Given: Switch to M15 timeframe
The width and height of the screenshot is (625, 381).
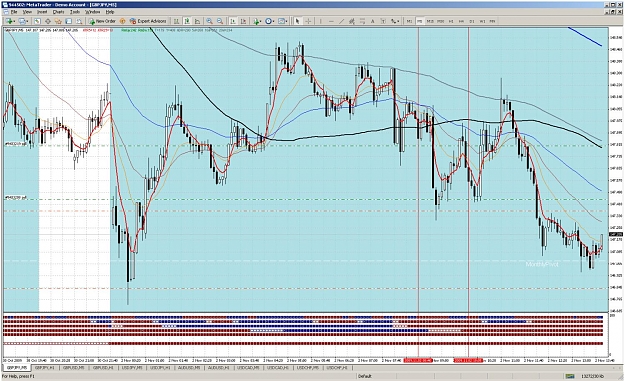Looking at the screenshot, I should tap(430, 21).
